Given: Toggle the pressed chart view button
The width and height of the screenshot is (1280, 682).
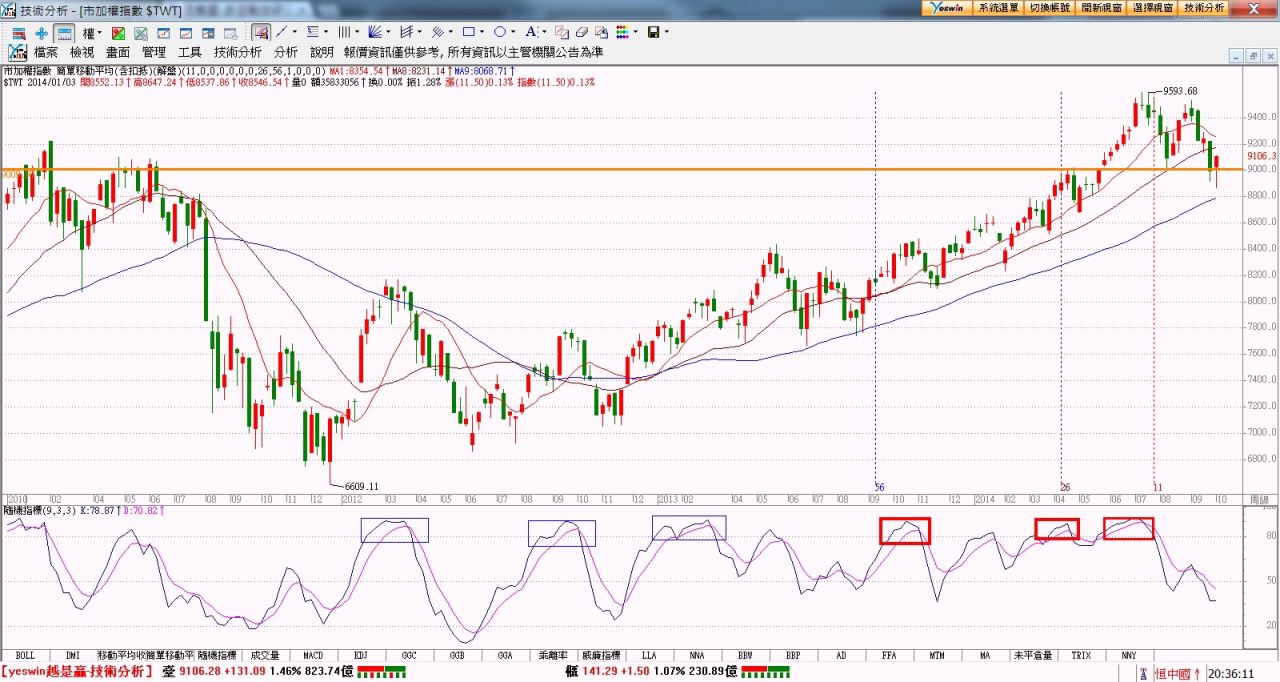Looking at the screenshot, I should pyautogui.click(x=63, y=32).
